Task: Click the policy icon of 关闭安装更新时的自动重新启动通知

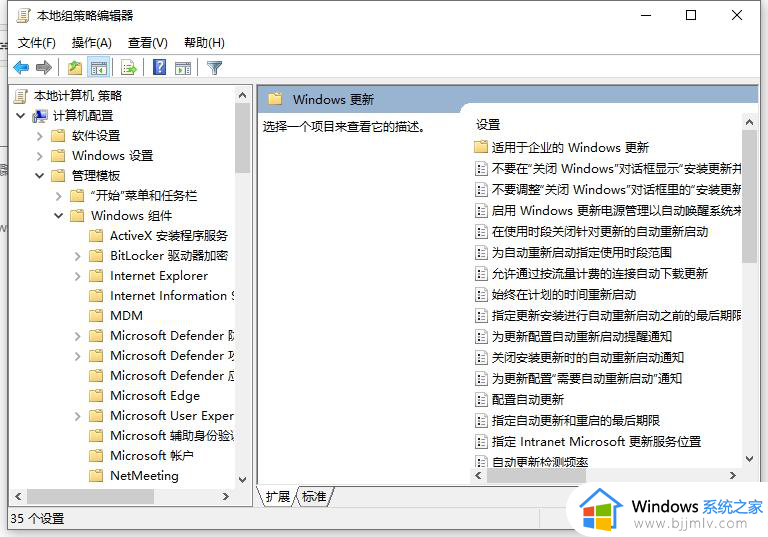Action: pos(481,358)
